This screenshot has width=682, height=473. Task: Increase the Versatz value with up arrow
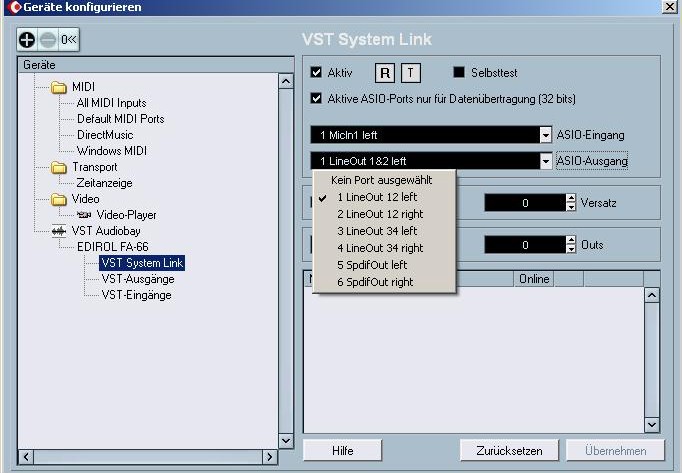click(x=571, y=198)
